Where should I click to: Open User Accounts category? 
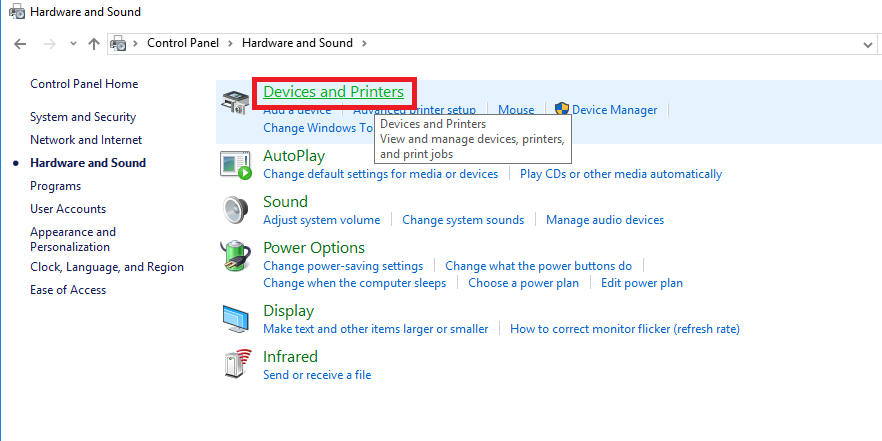point(68,209)
